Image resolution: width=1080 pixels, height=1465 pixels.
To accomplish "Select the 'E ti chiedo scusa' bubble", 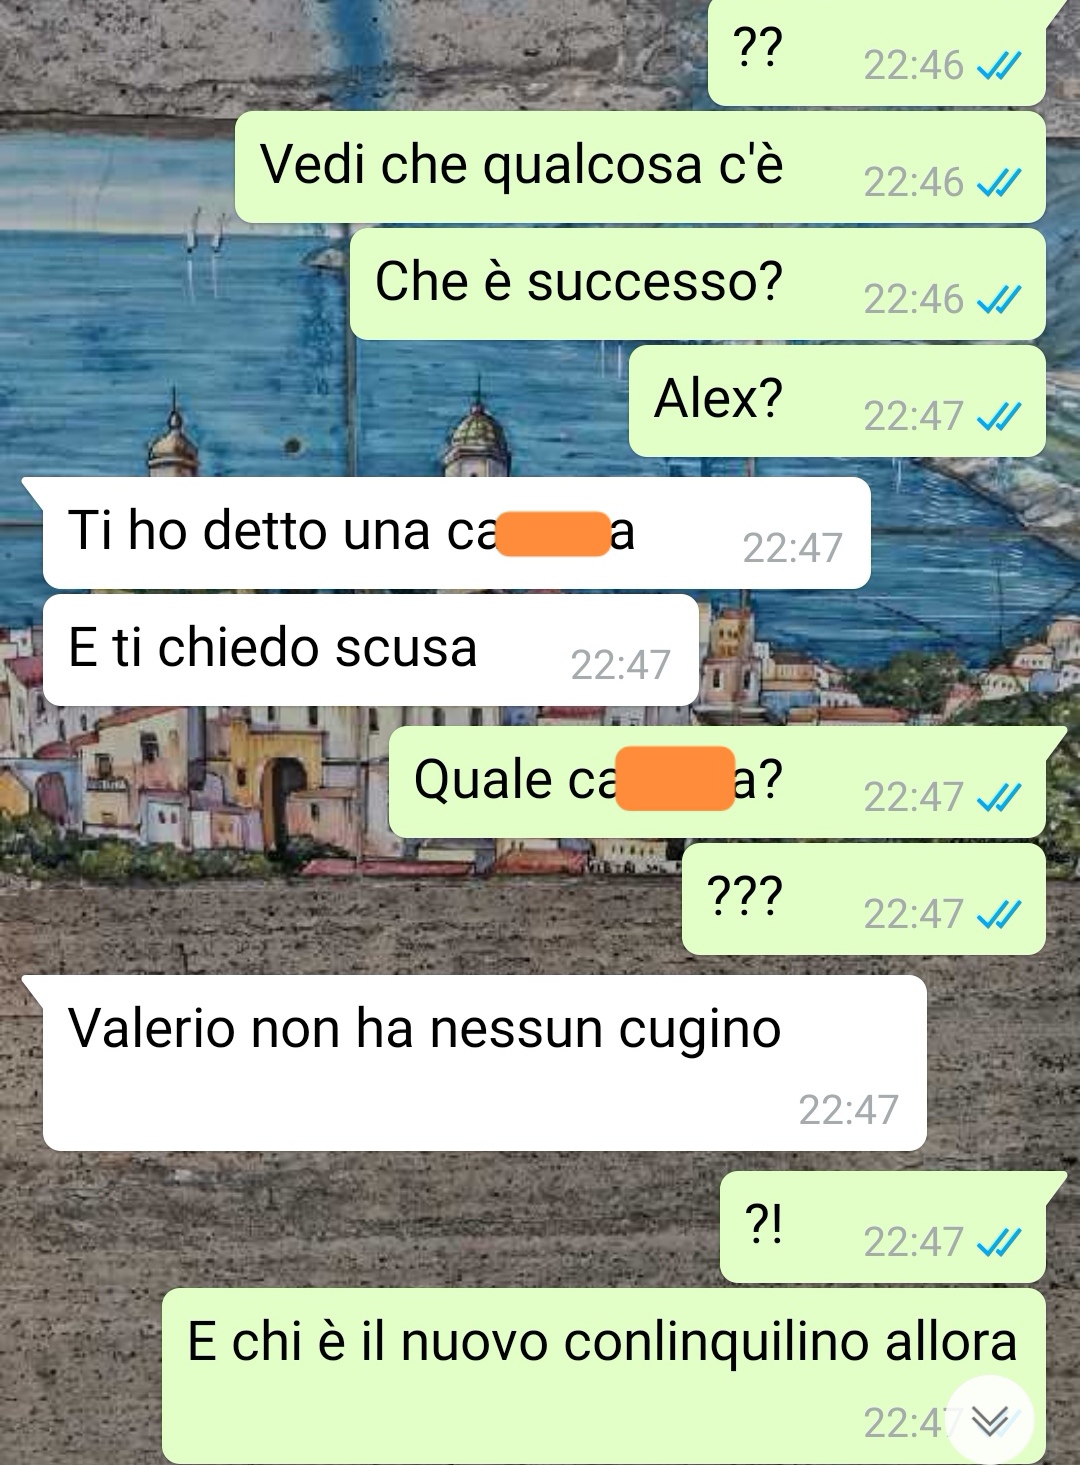I will click(370, 650).
